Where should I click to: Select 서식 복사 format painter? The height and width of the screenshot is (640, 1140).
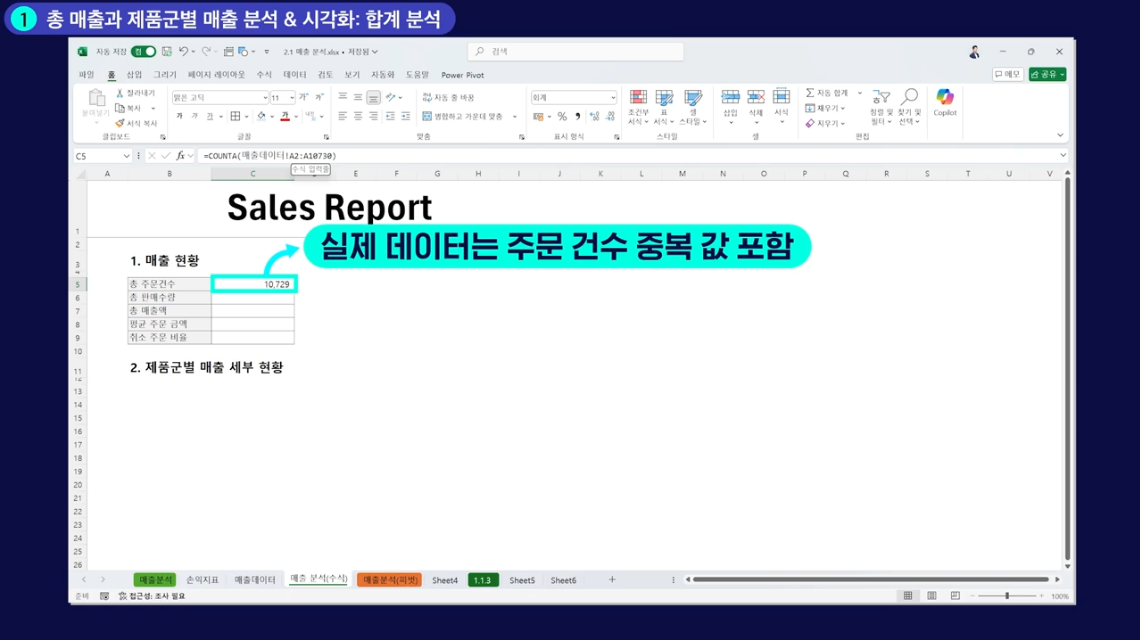tap(137, 123)
